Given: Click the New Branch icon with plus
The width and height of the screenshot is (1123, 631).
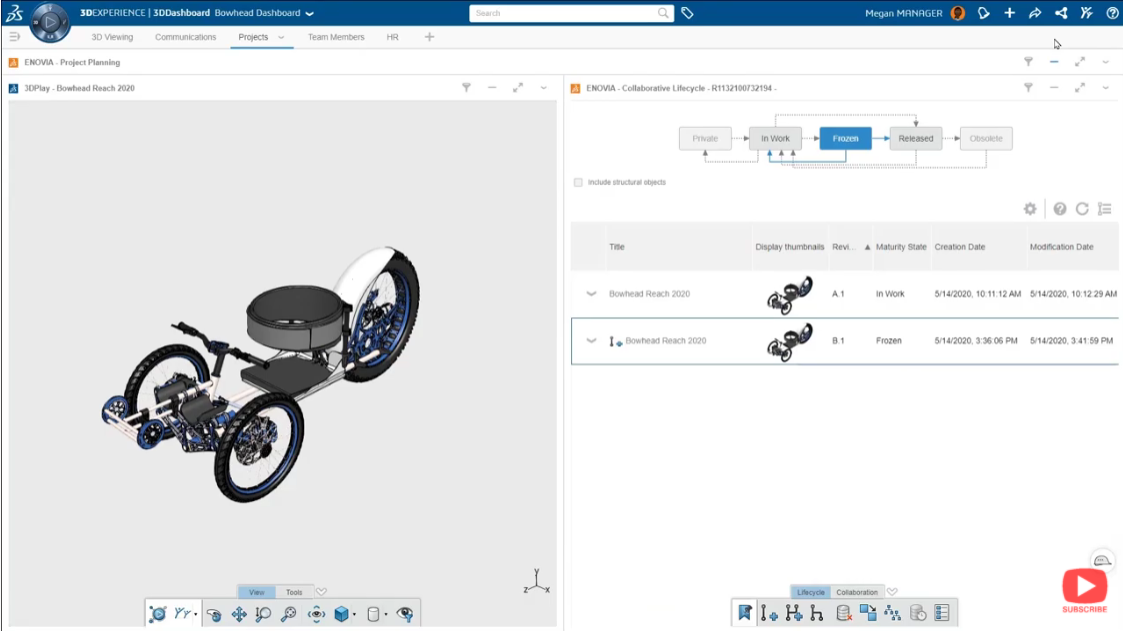Looking at the screenshot, I should [794, 613].
